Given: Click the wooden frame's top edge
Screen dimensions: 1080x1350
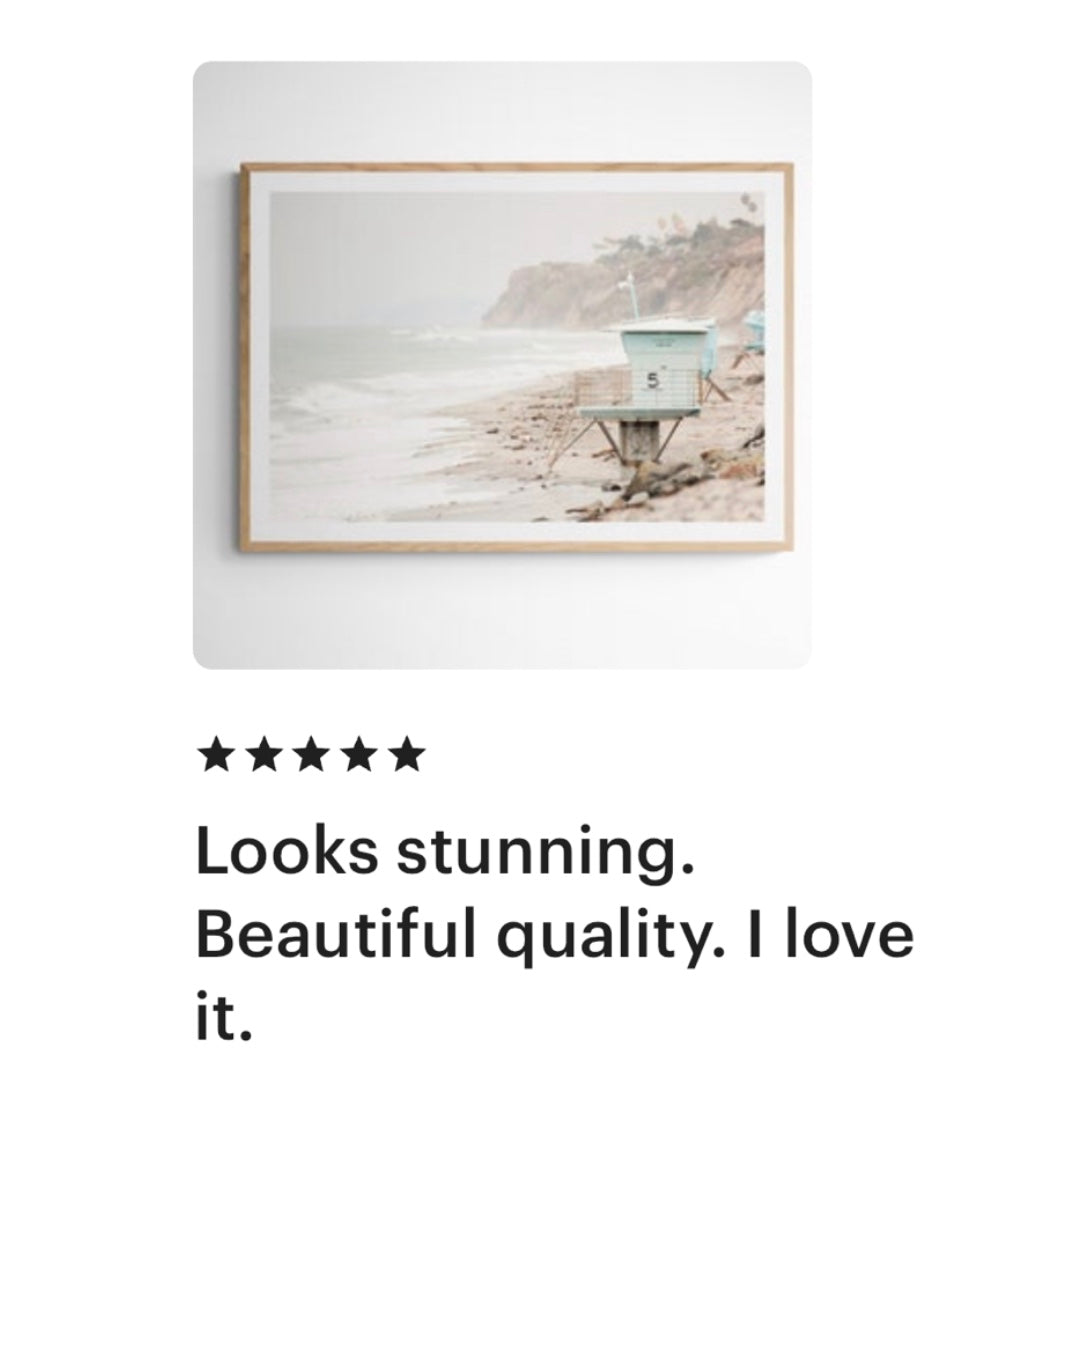Looking at the screenshot, I should (517, 167).
